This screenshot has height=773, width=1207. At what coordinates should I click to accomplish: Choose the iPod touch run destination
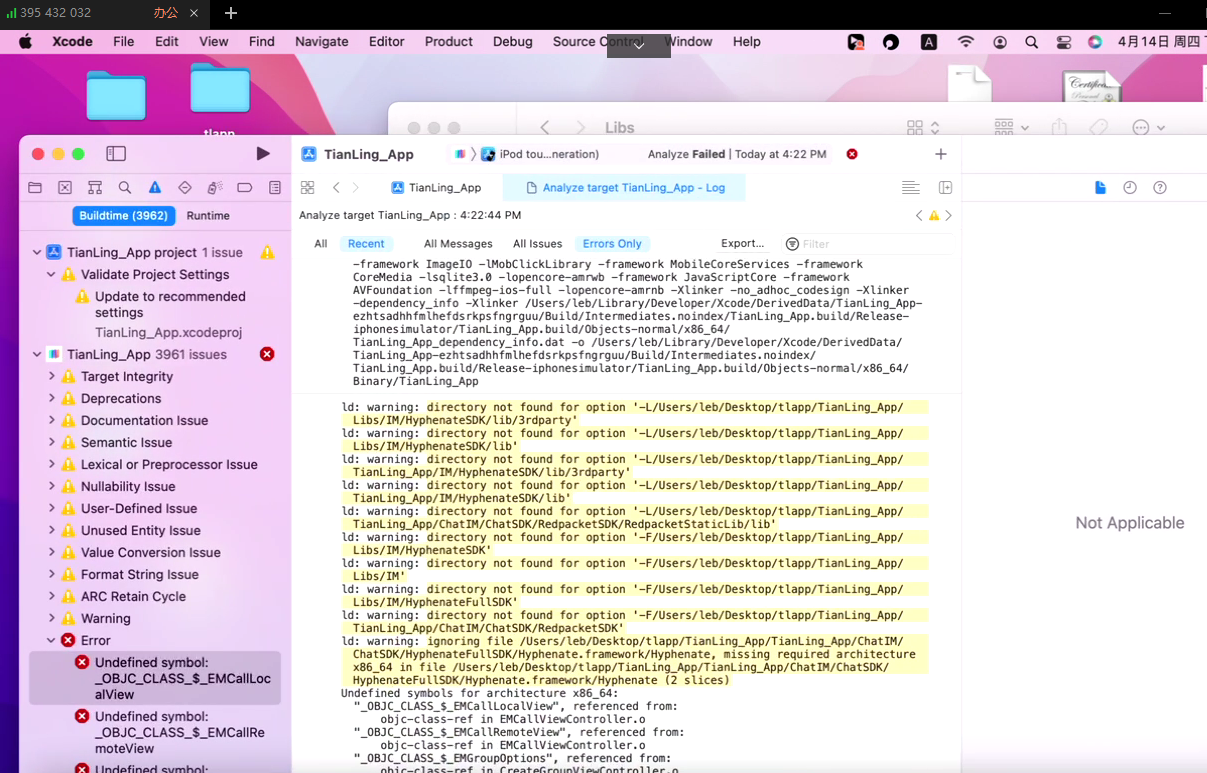point(542,154)
